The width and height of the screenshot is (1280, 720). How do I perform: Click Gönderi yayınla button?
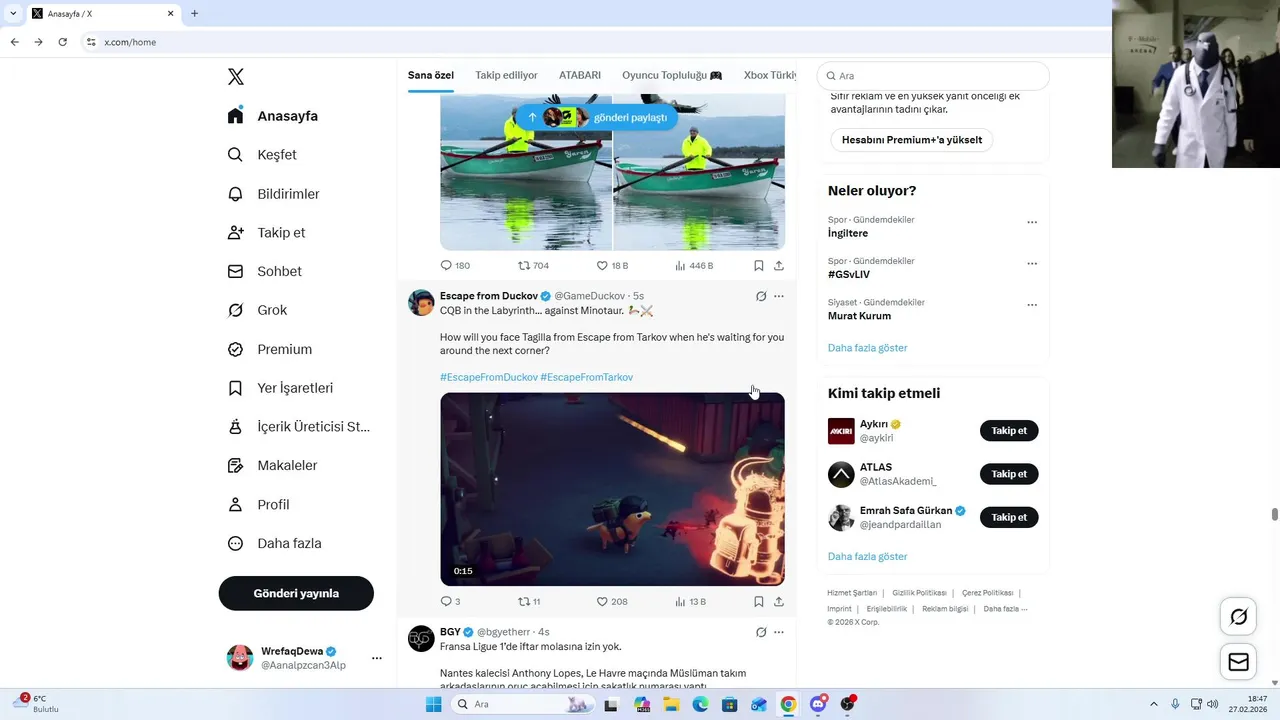296,593
